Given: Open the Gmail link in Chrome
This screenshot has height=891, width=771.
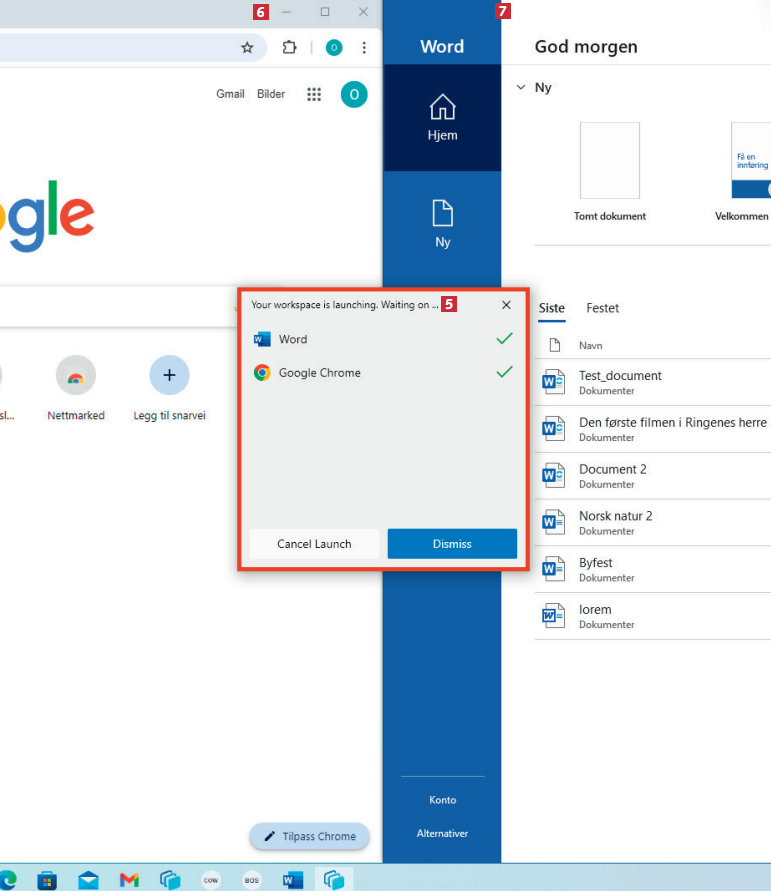Looking at the screenshot, I should point(230,94).
